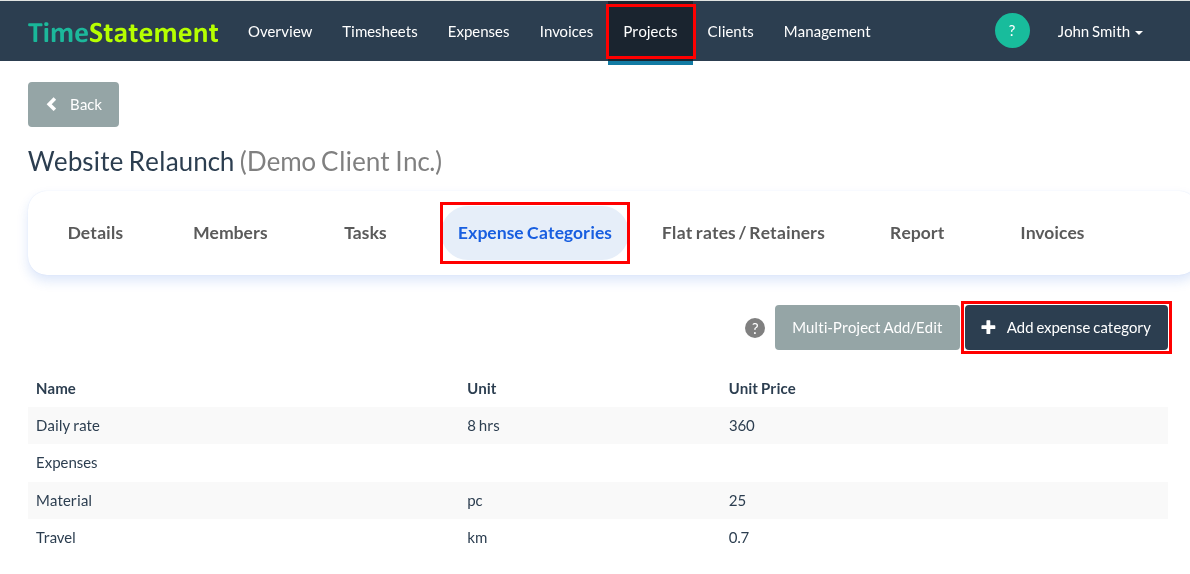Go back using the Back button
This screenshot has width=1190, height=574.
[x=74, y=104]
